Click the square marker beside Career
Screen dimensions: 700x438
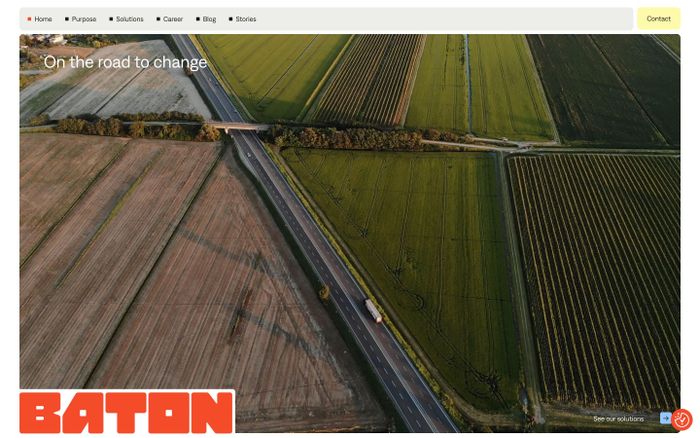(x=158, y=19)
